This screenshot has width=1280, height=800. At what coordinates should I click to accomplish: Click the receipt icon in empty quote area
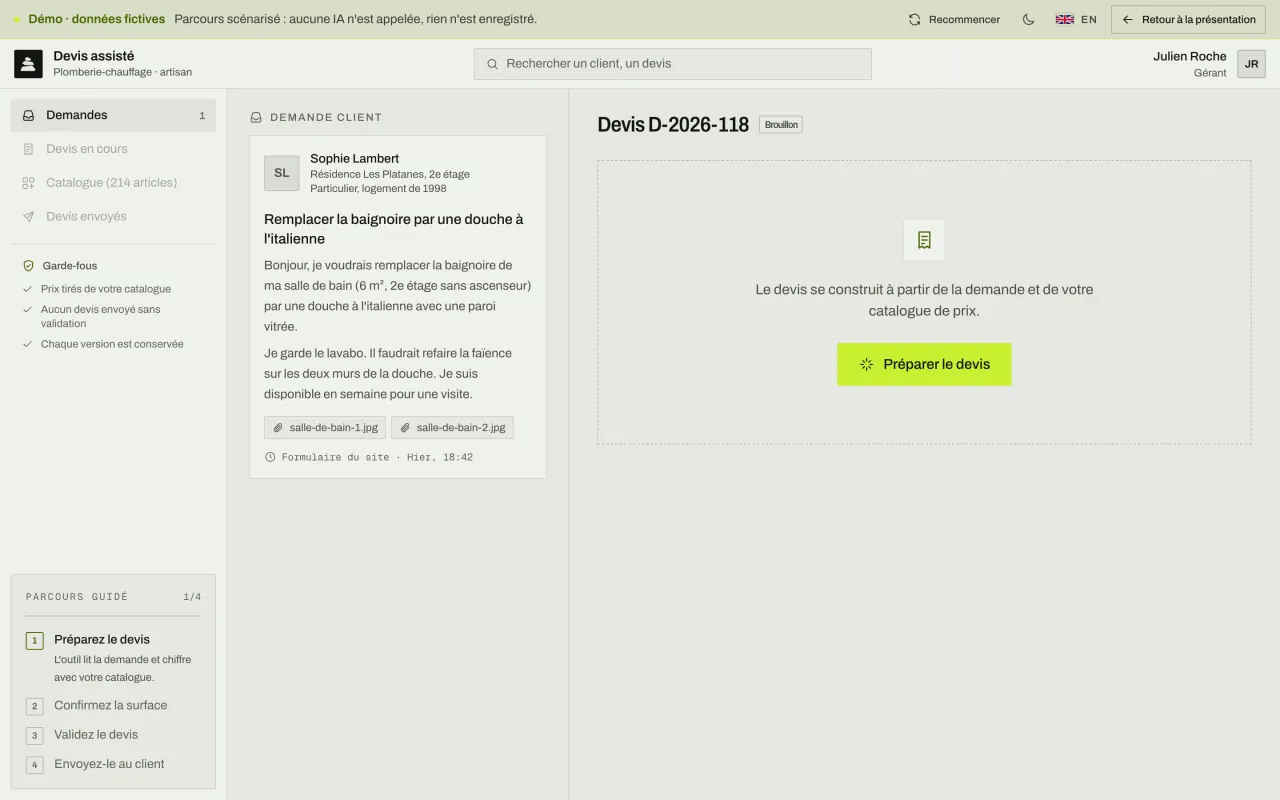pyautogui.click(x=924, y=240)
